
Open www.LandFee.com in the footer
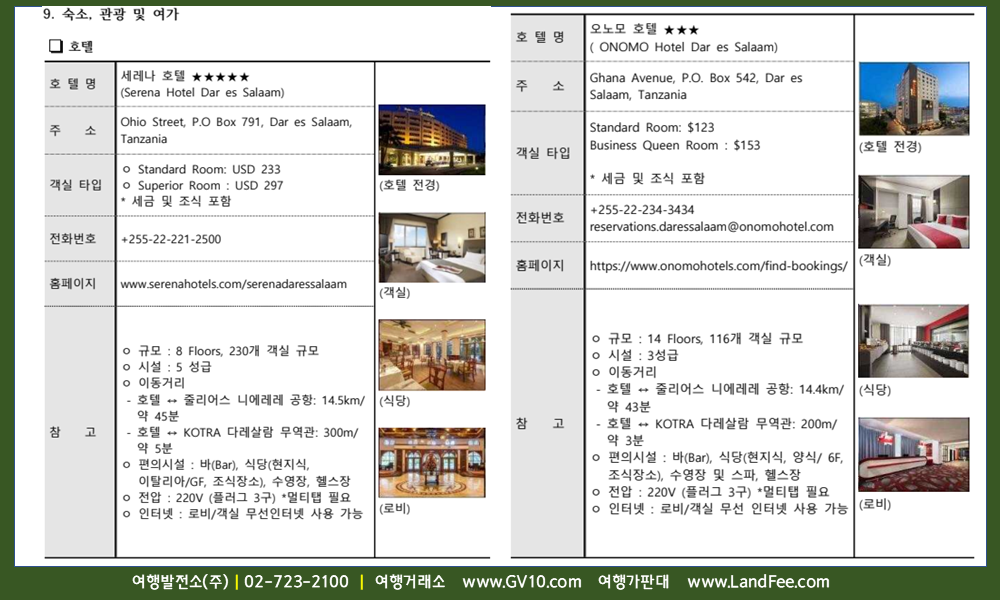[758, 582]
